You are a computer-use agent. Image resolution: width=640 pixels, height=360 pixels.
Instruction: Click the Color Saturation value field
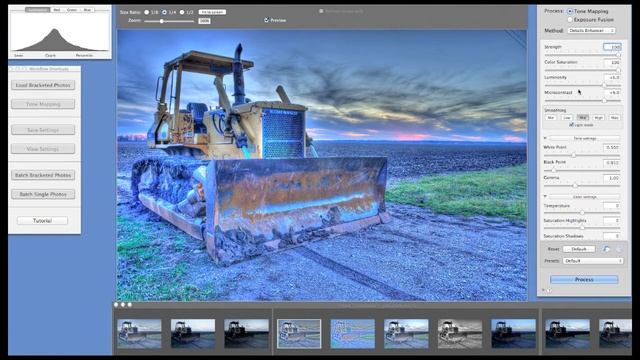pos(612,62)
